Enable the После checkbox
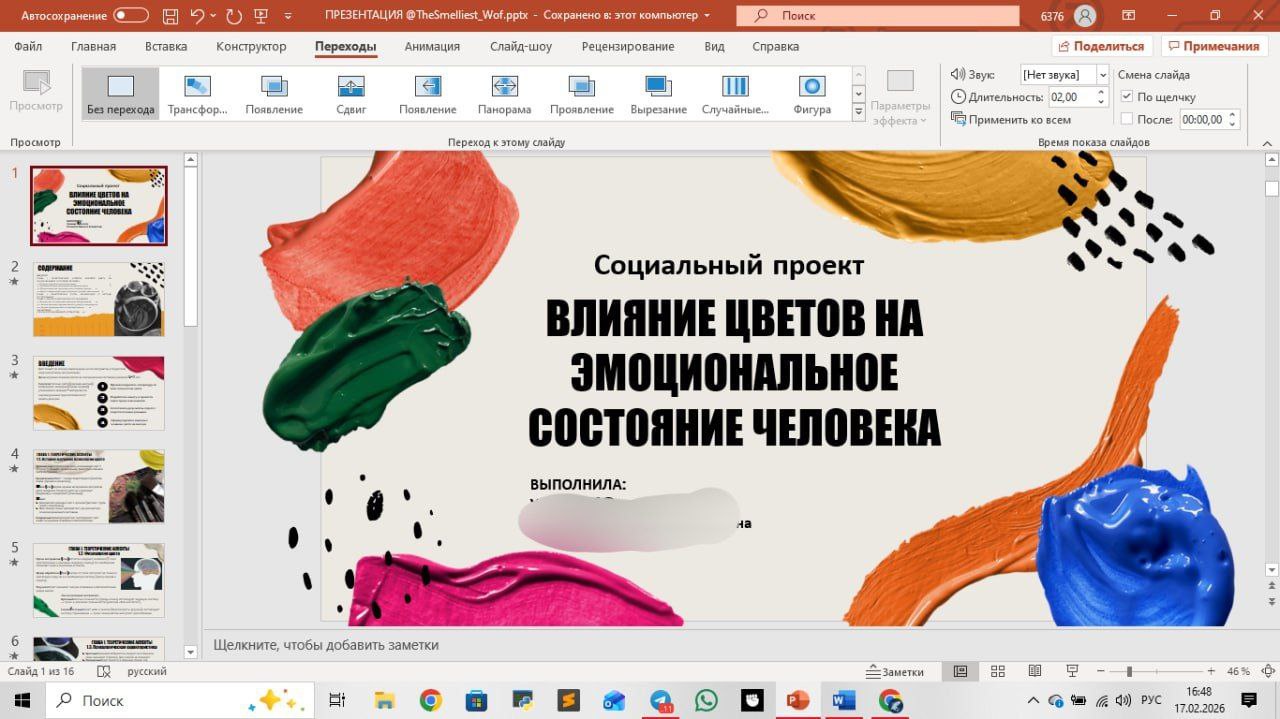The width and height of the screenshot is (1280, 719). point(1127,119)
